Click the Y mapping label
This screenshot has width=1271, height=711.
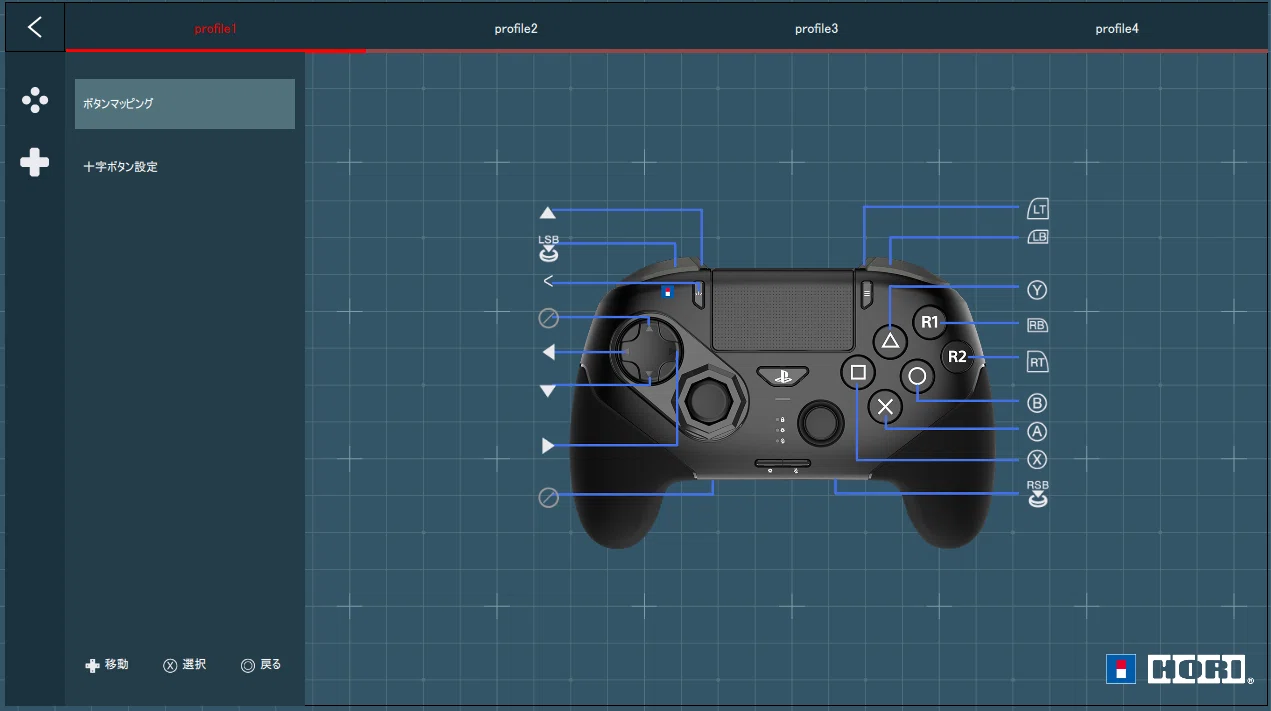[1037, 290]
